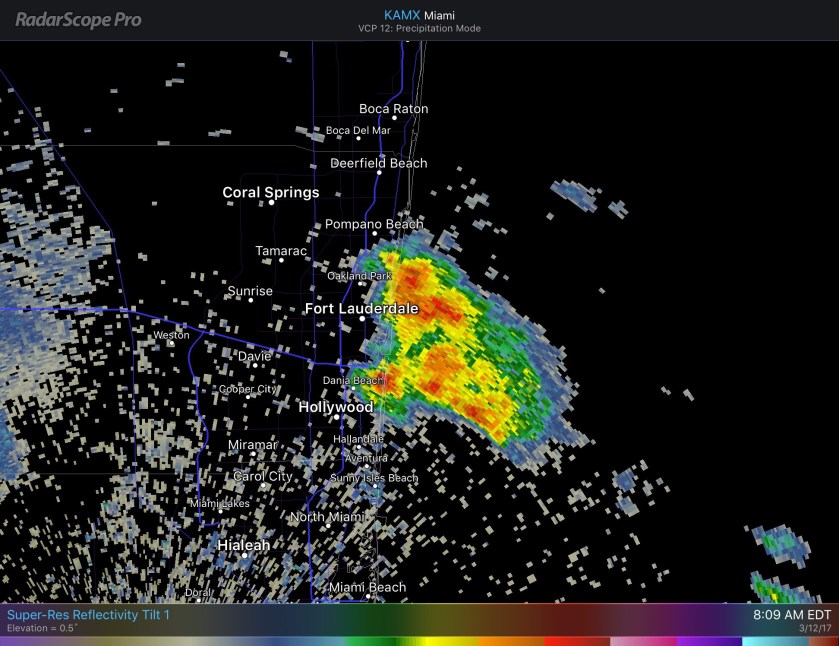The image size is (839, 646).
Task: Click the RadarScope Pro logo
Action: point(78,19)
